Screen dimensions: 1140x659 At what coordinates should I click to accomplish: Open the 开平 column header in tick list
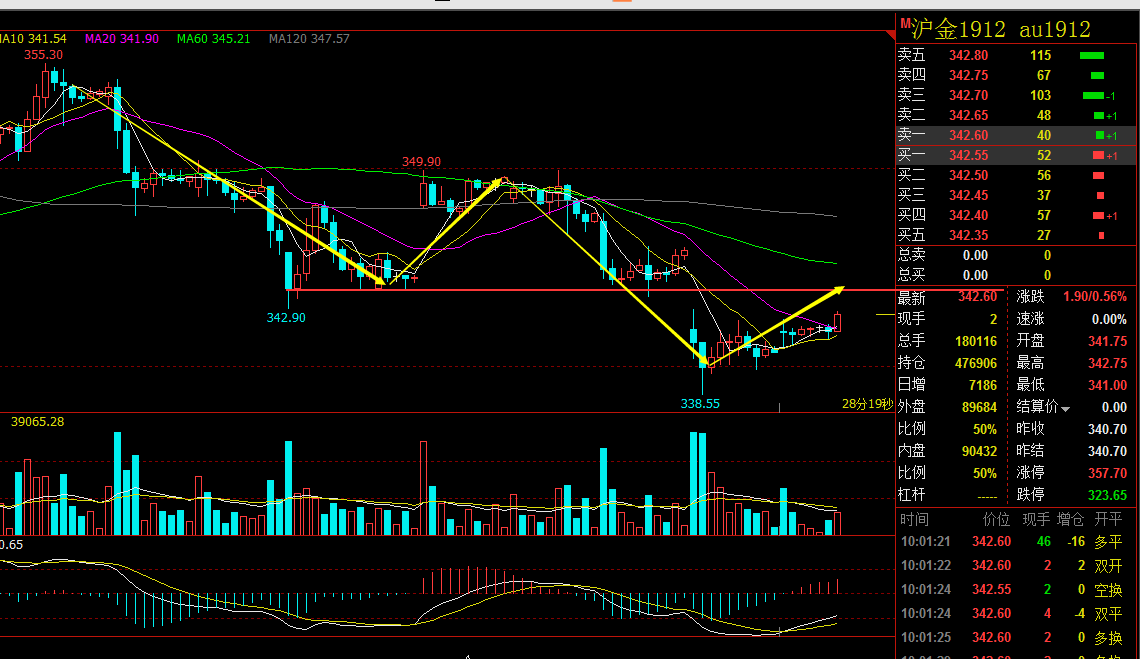[x=1108, y=519]
